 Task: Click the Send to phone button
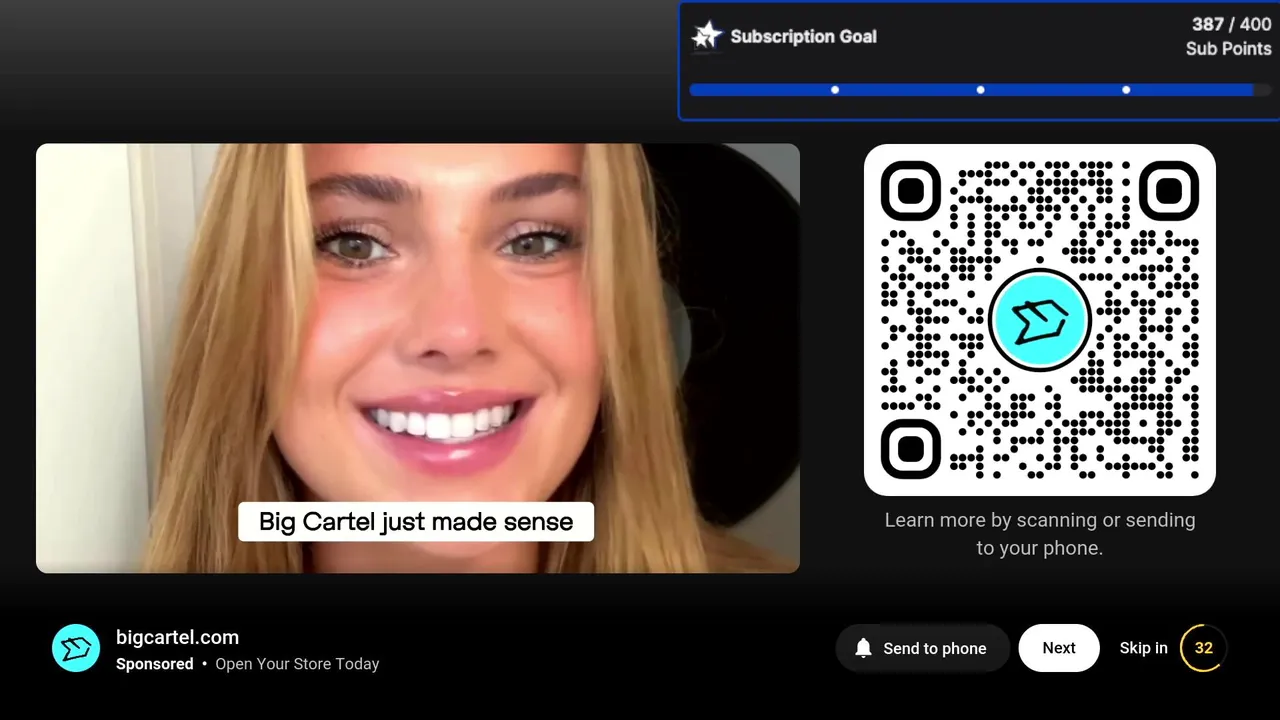click(922, 648)
